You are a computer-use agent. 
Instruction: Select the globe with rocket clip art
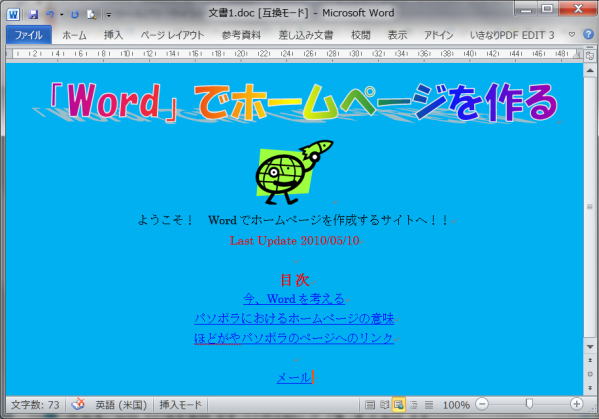click(294, 172)
